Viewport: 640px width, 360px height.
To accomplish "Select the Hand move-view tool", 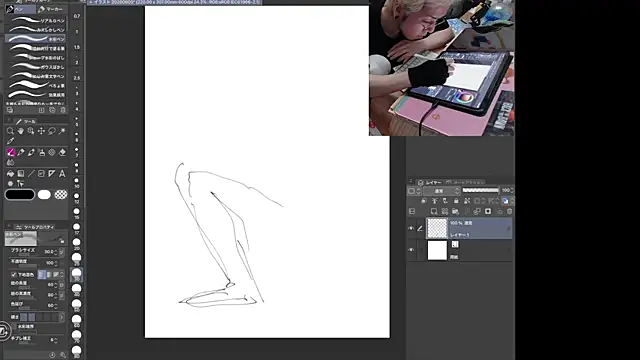I will point(20,131).
